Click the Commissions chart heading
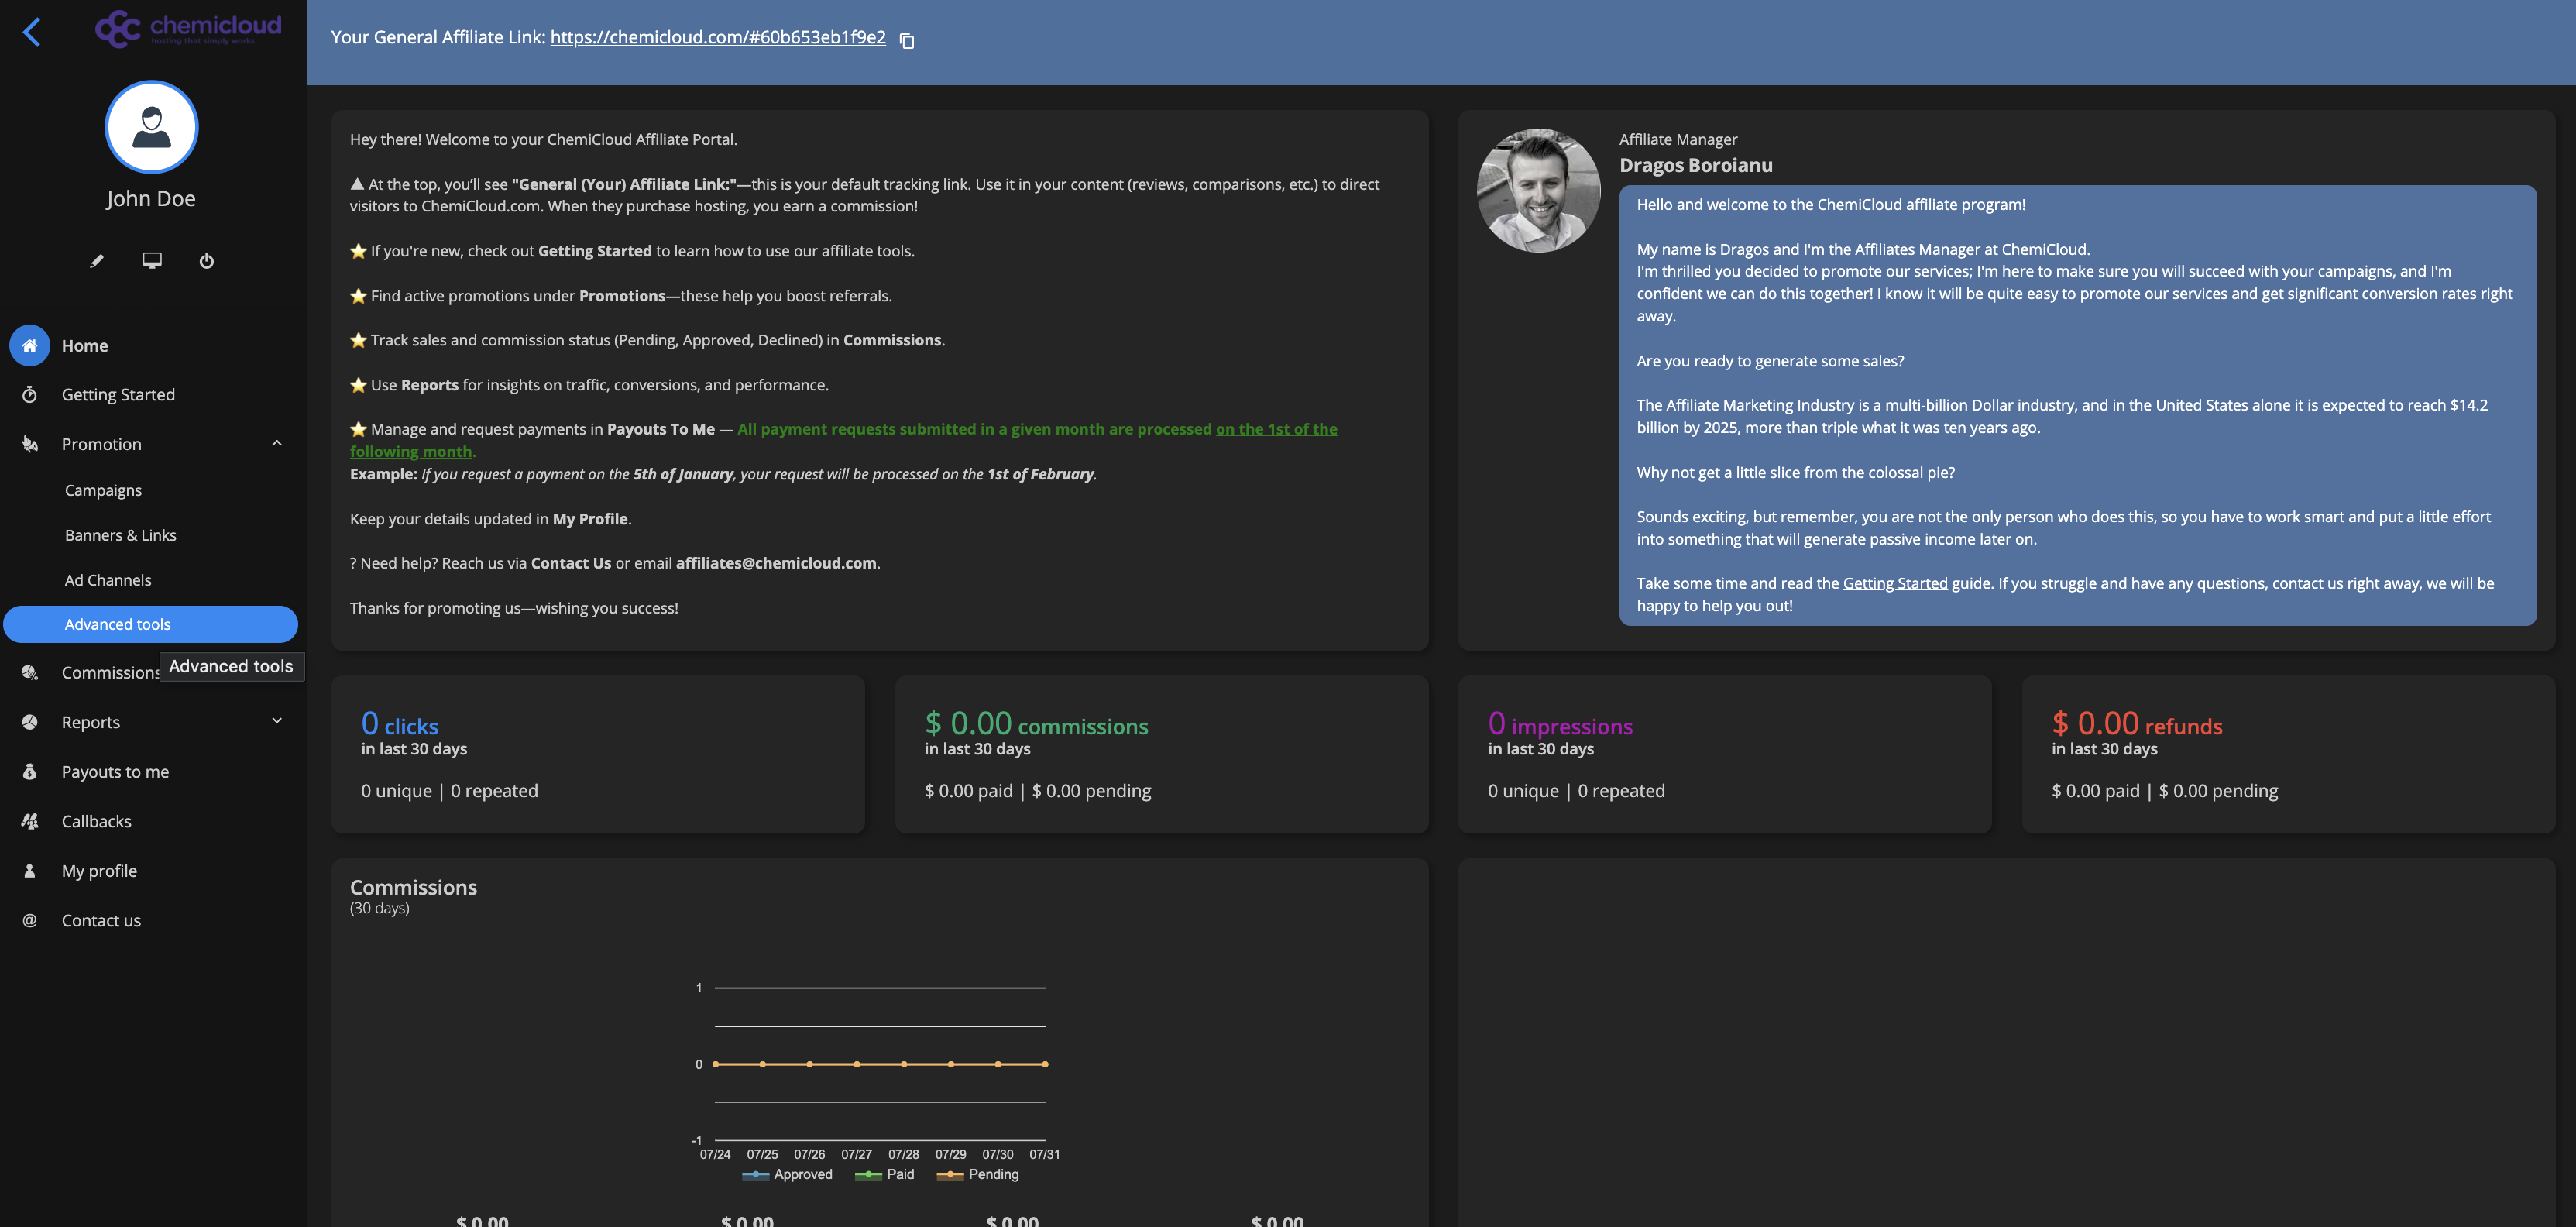Image resolution: width=2576 pixels, height=1227 pixels. tap(413, 887)
